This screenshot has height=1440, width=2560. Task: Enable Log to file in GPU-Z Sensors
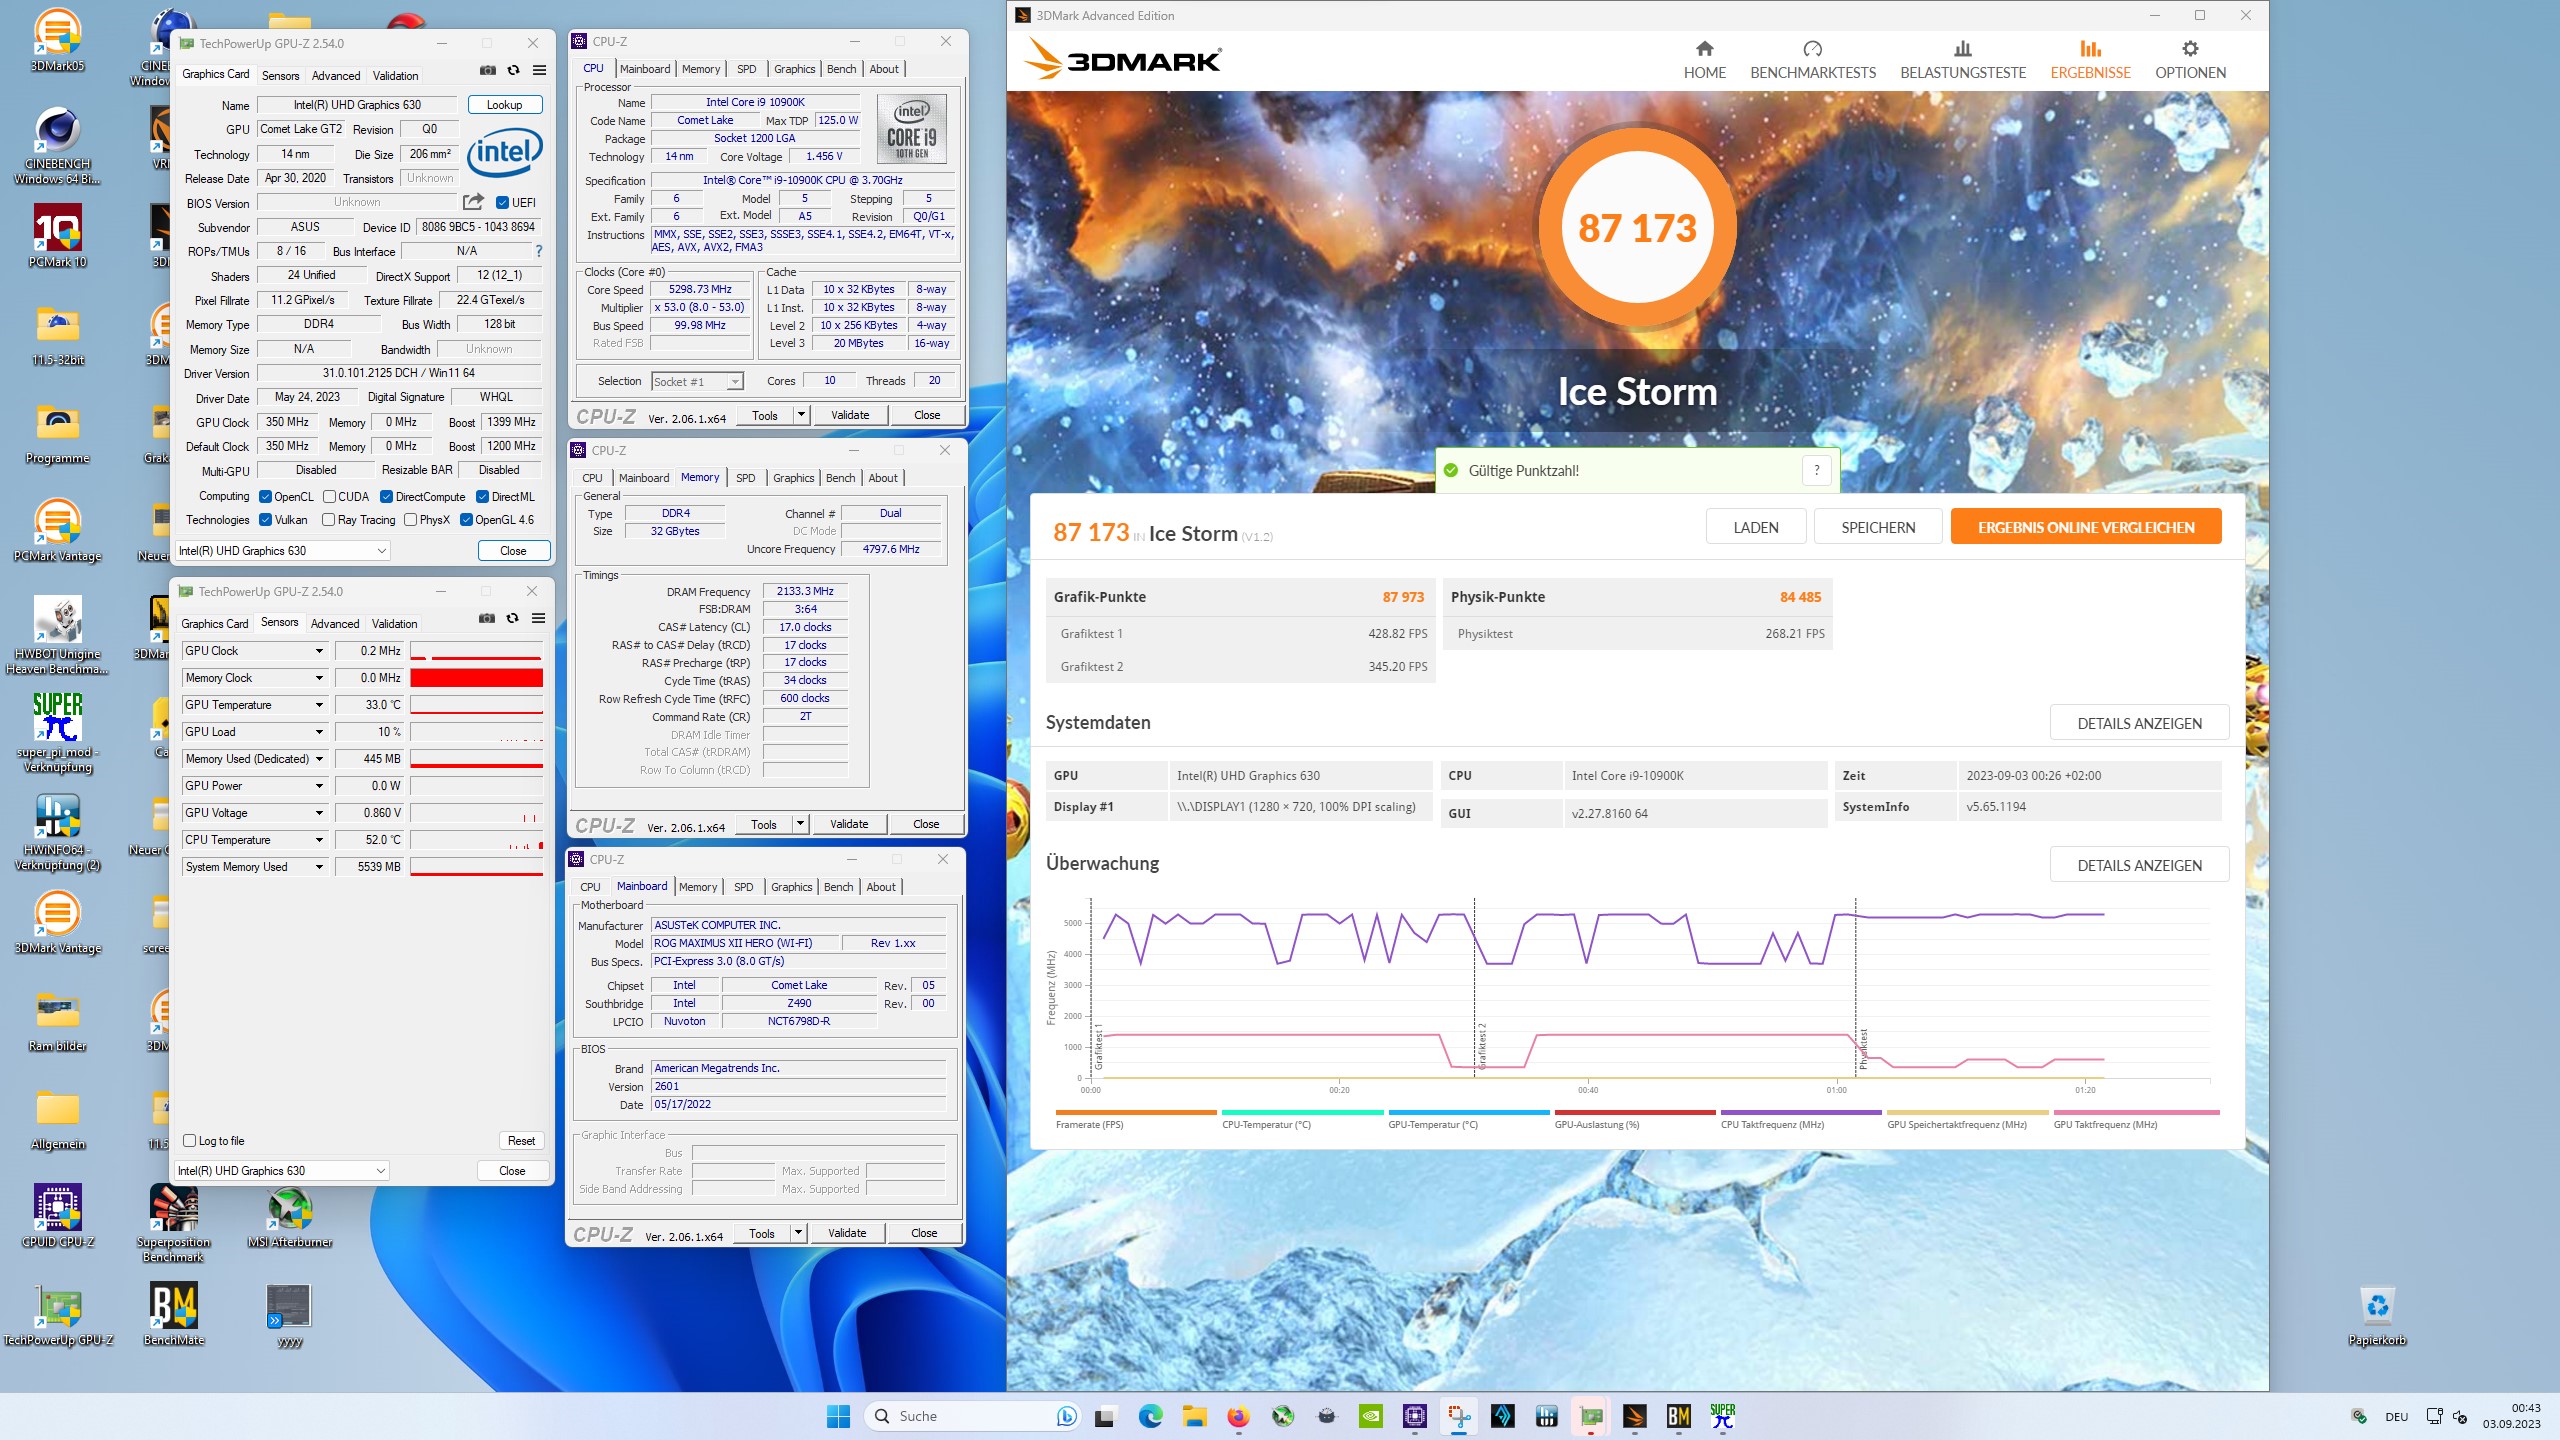(189, 1140)
